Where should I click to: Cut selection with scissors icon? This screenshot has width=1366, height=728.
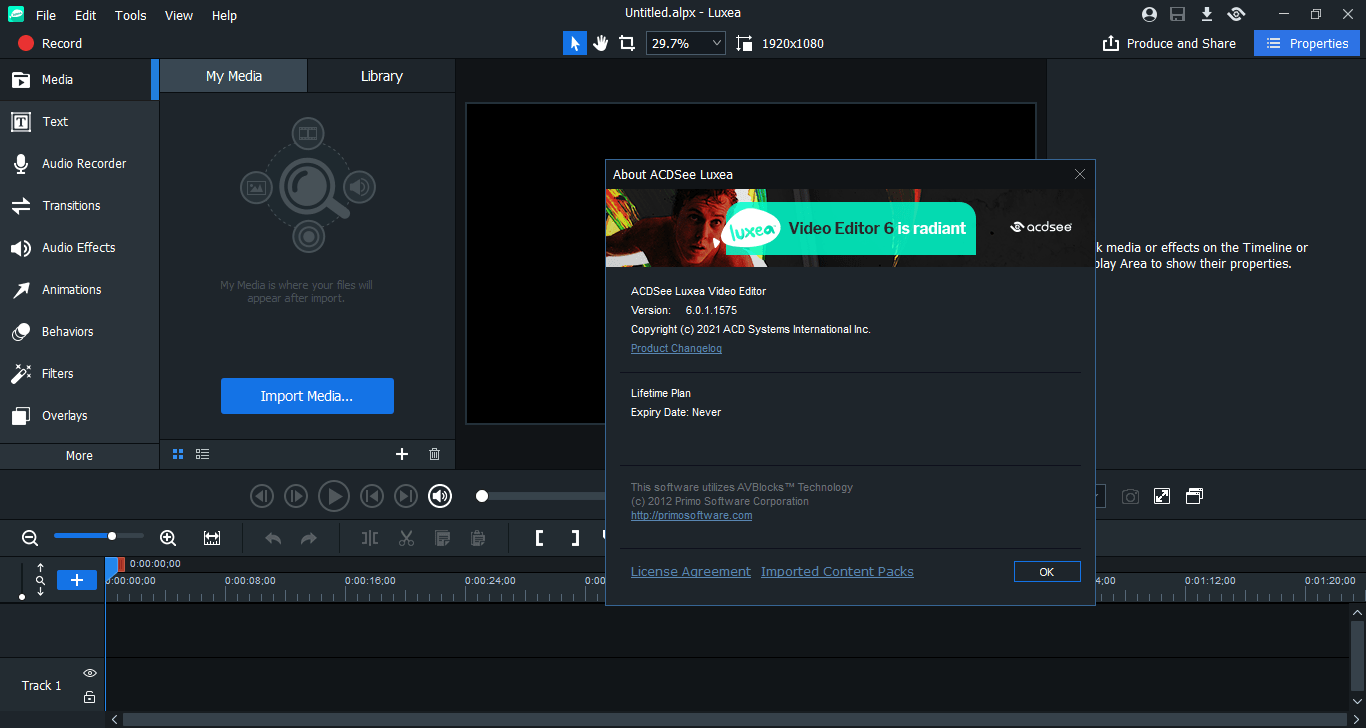tap(406, 538)
